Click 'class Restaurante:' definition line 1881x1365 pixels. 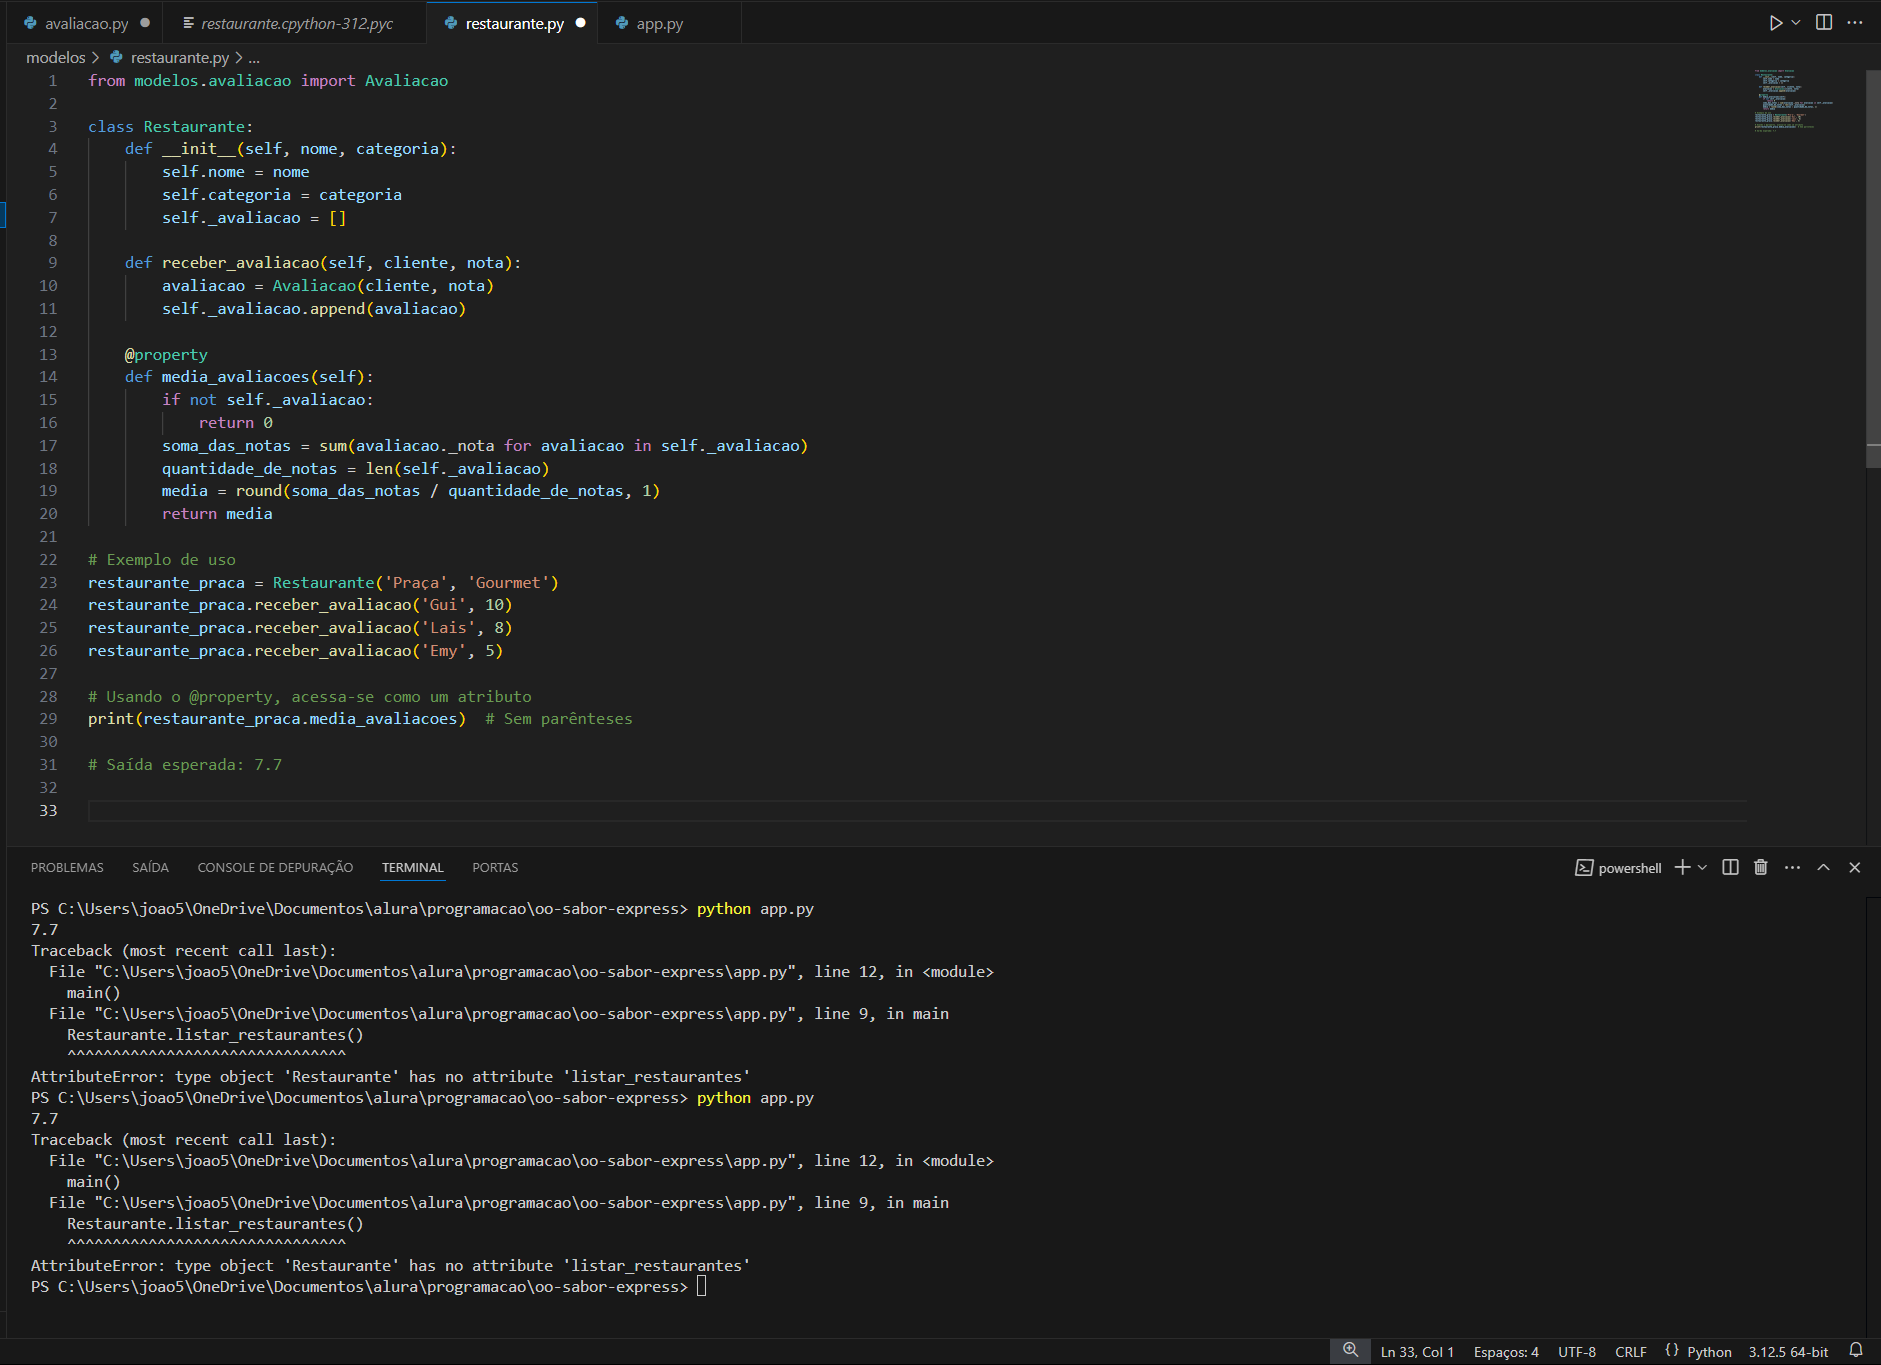pos(170,127)
